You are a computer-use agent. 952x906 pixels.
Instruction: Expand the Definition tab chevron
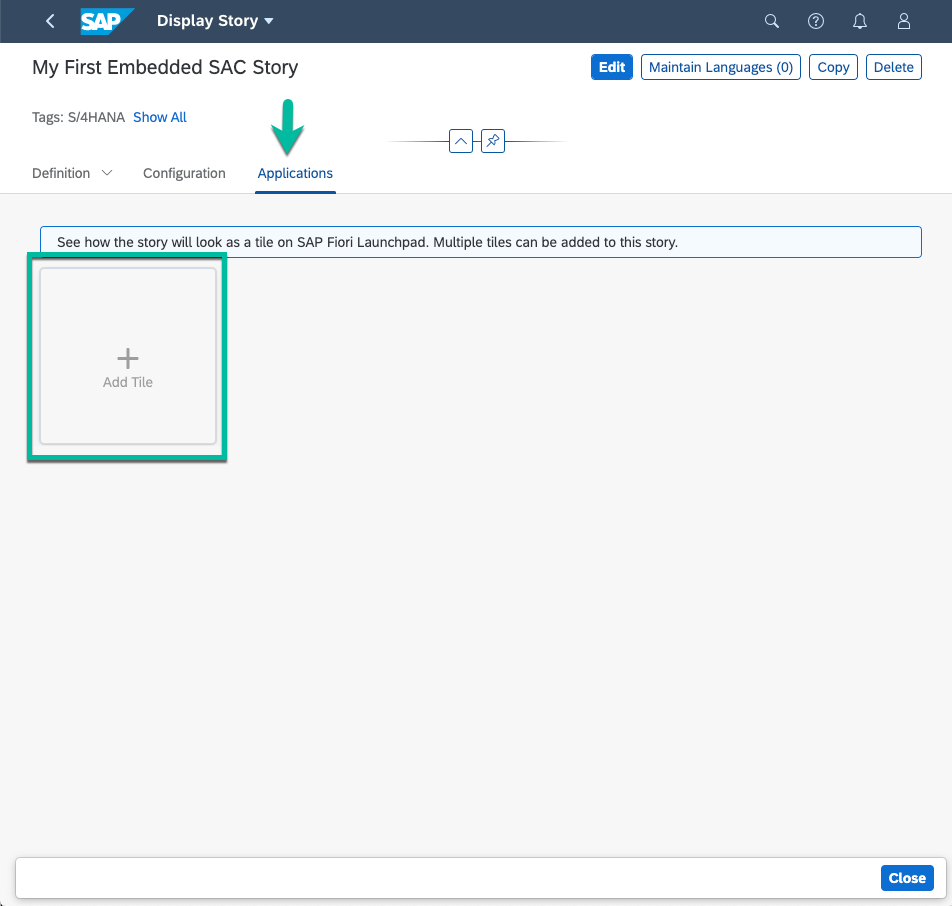pos(107,173)
